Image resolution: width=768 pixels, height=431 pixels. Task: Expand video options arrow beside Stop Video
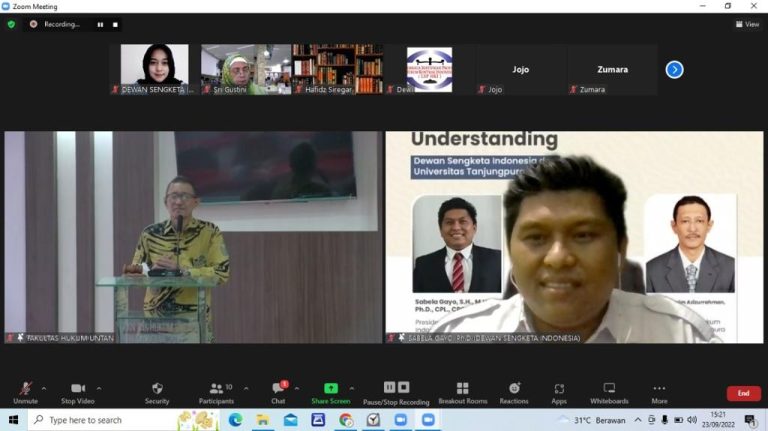coord(99,388)
